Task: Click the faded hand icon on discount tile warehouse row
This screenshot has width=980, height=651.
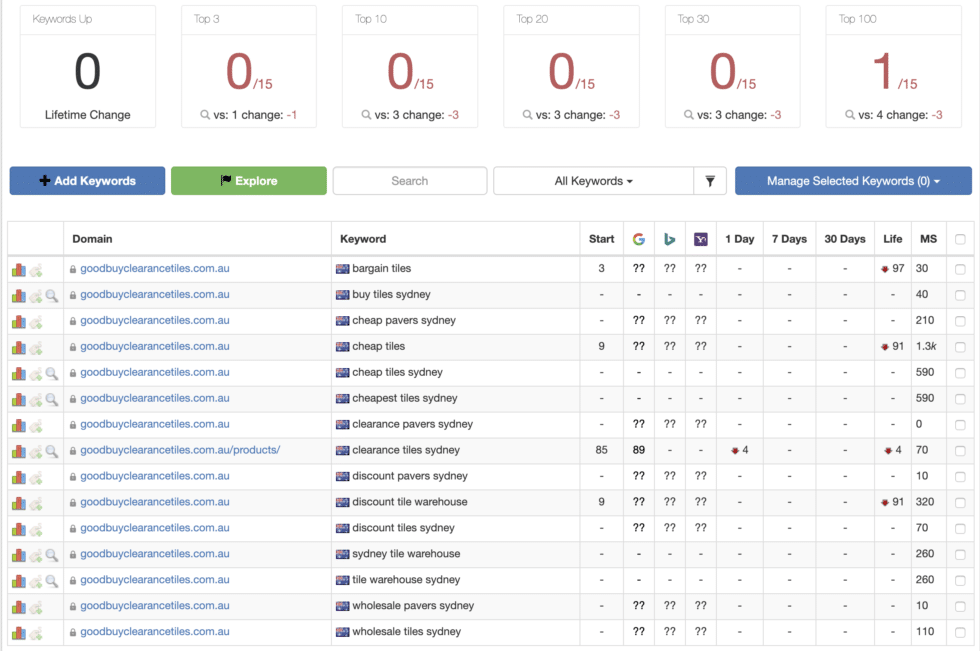Action: coord(36,503)
